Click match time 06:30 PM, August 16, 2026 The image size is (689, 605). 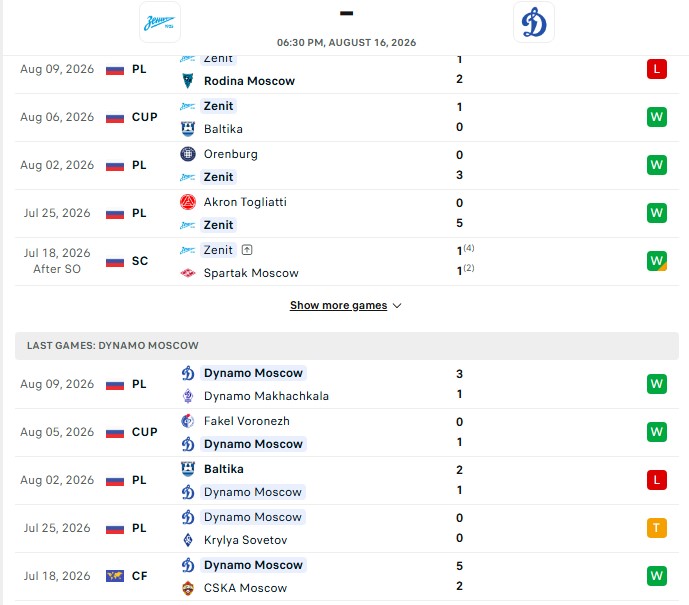pyautogui.click(x=346, y=43)
